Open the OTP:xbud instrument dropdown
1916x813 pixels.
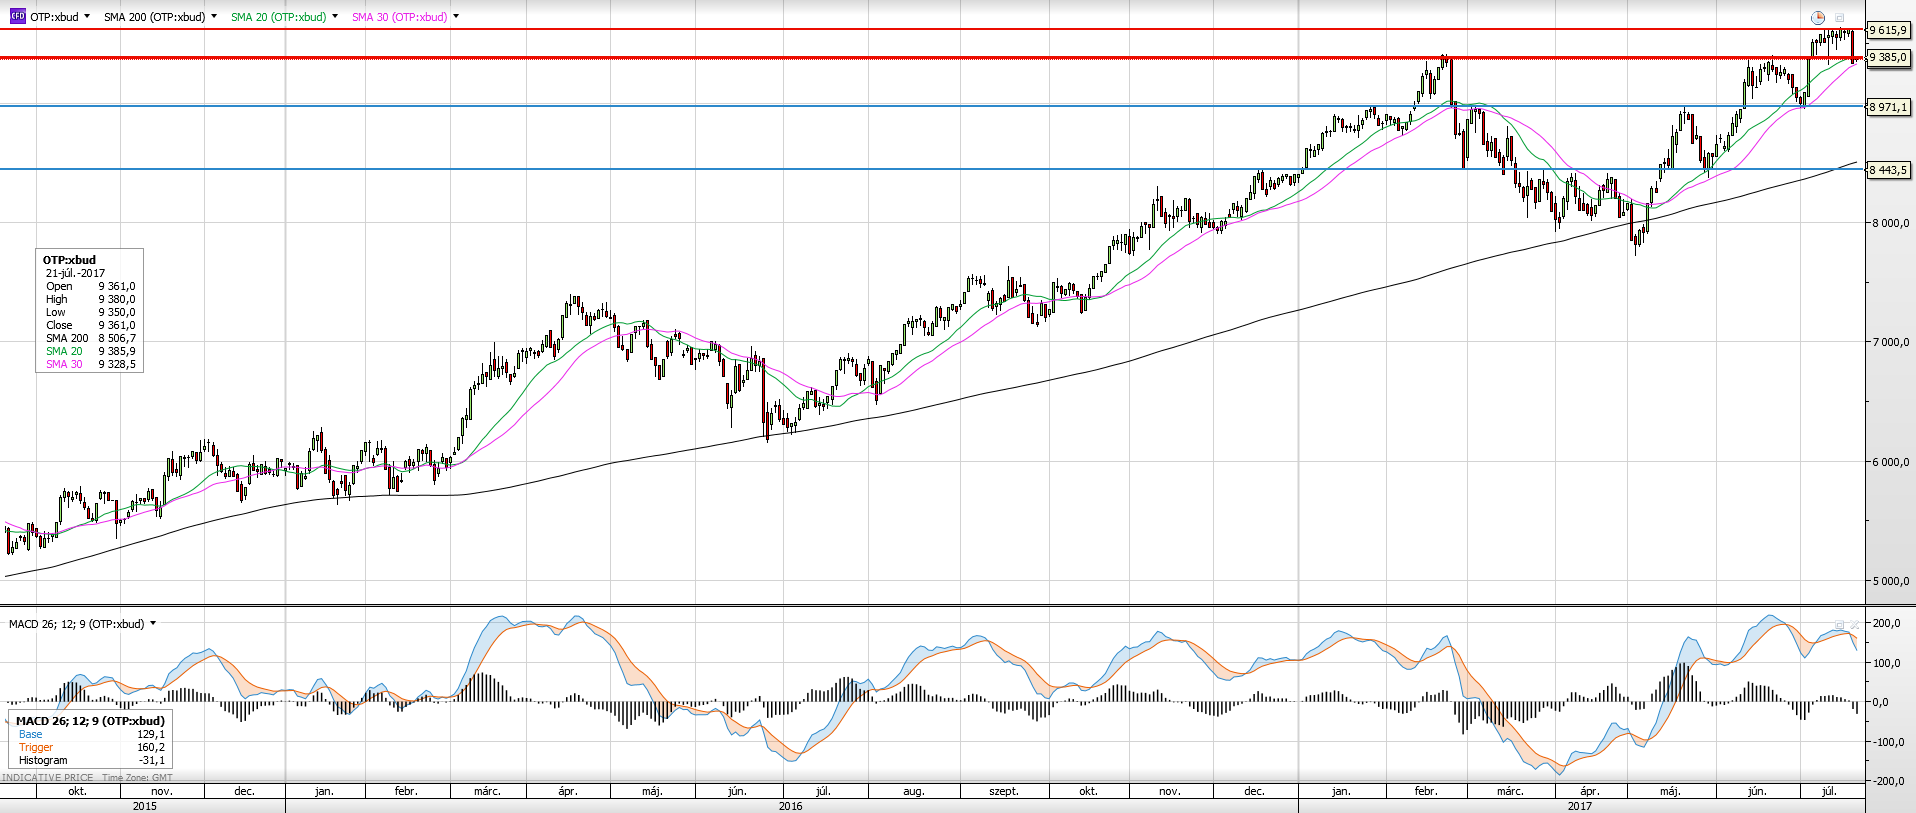87,16
